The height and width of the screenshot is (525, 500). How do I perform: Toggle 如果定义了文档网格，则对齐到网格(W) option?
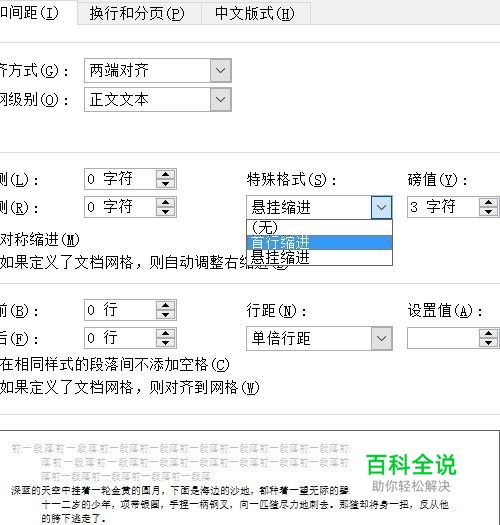[x=130, y=388]
